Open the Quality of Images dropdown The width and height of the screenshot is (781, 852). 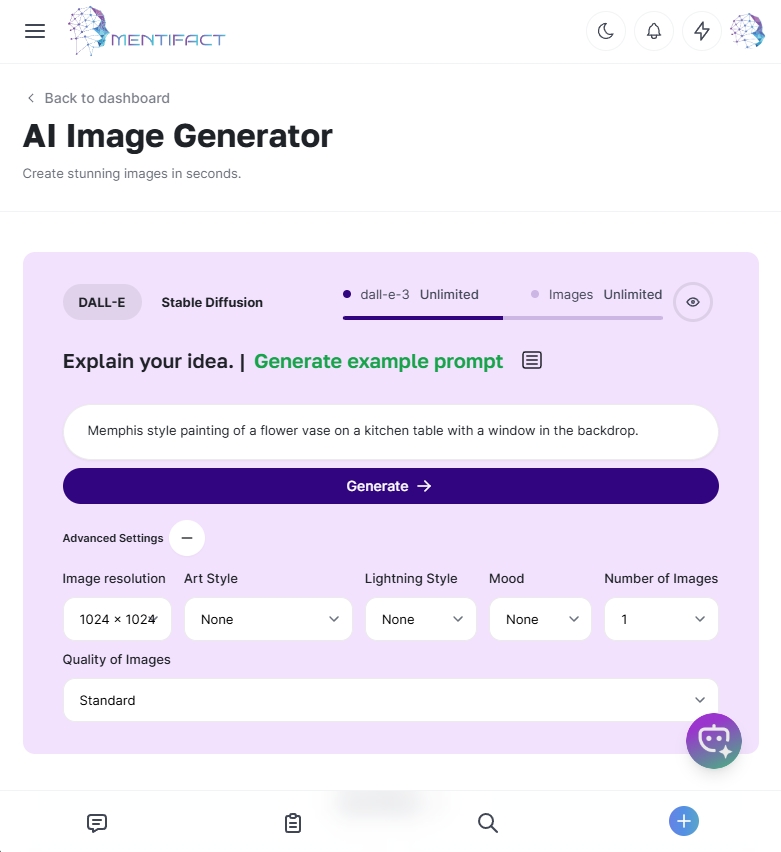tap(391, 700)
